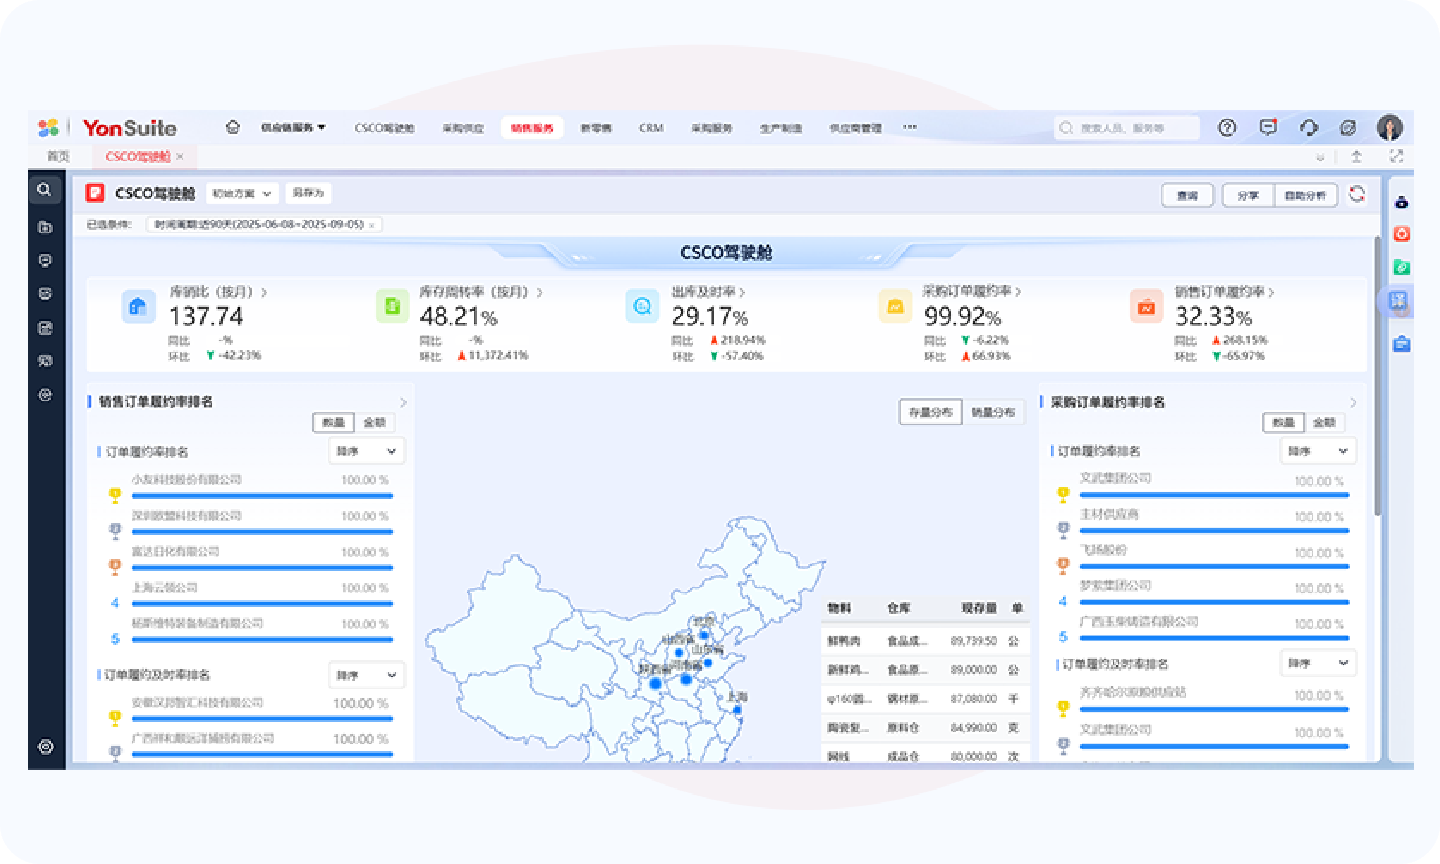Open the messages notification icon

[x=1268, y=127]
